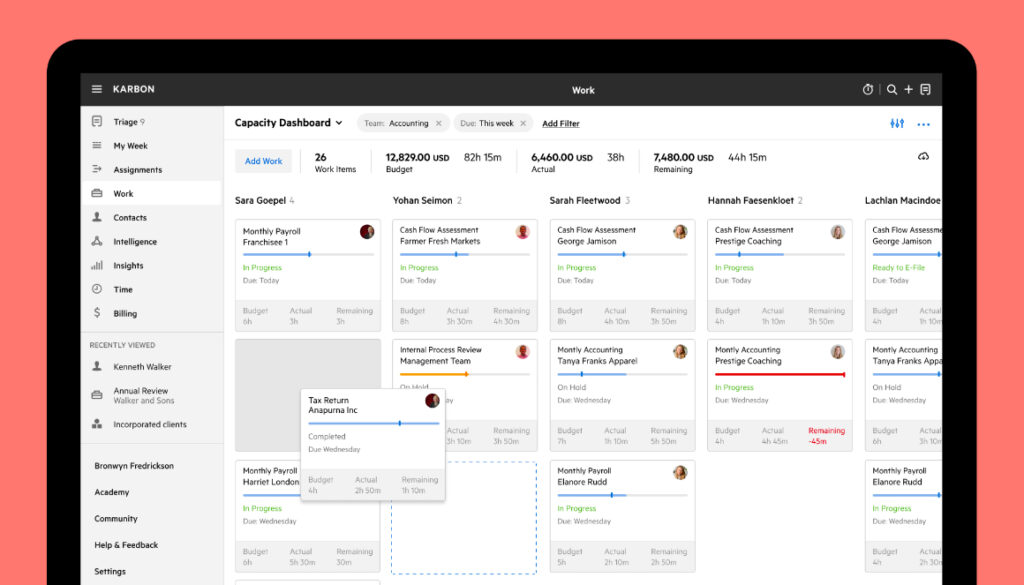Click the empty dashed drop zone under Yohan Seimon
This screenshot has width=1024, height=585.
tap(464, 518)
